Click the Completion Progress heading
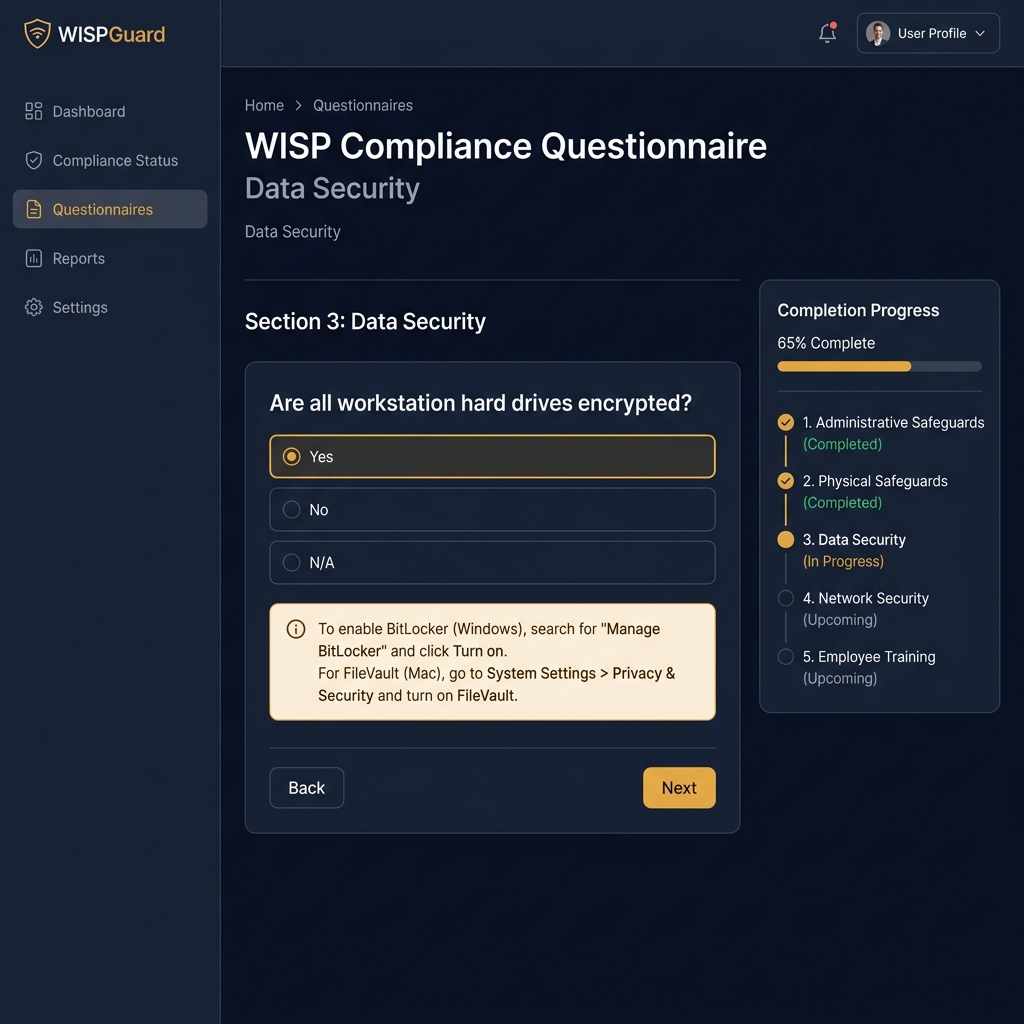 (858, 310)
